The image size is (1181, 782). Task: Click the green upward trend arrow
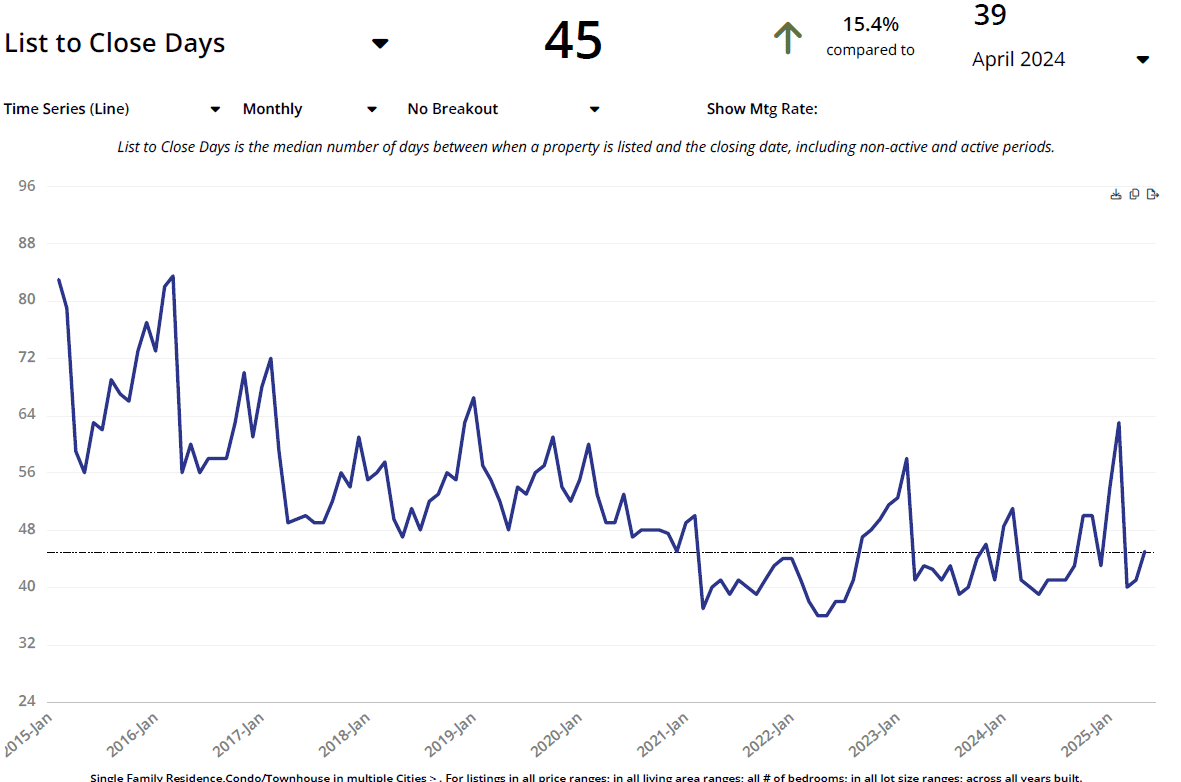pos(788,38)
